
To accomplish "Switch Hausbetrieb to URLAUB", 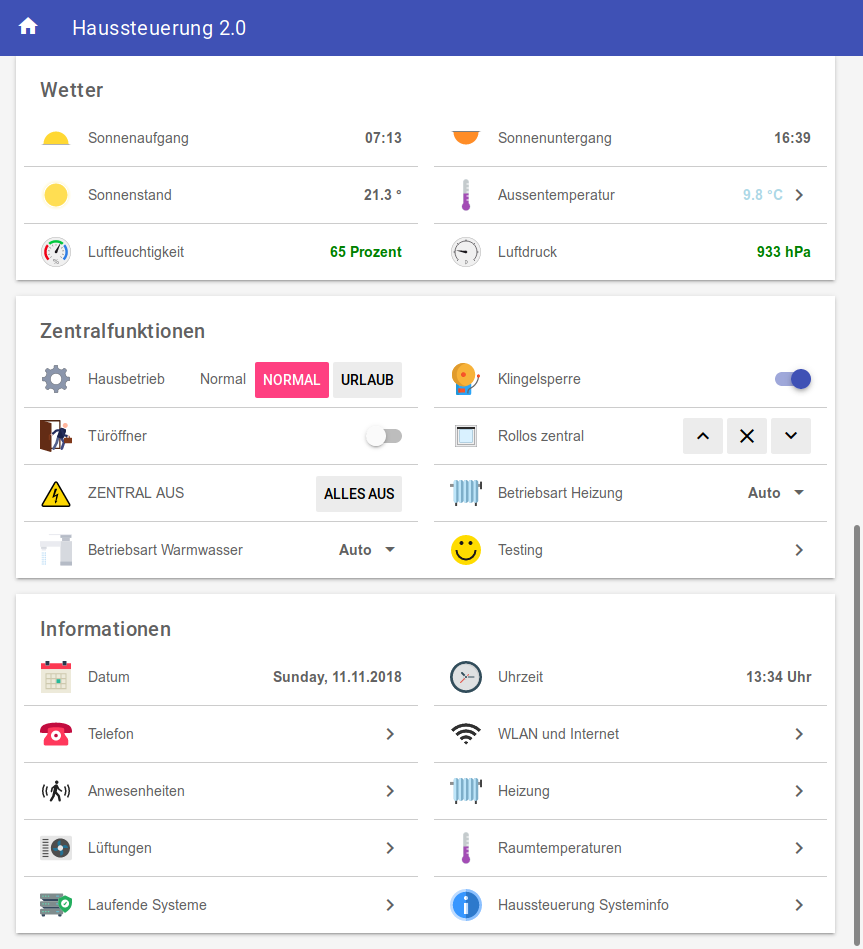I will point(367,379).
